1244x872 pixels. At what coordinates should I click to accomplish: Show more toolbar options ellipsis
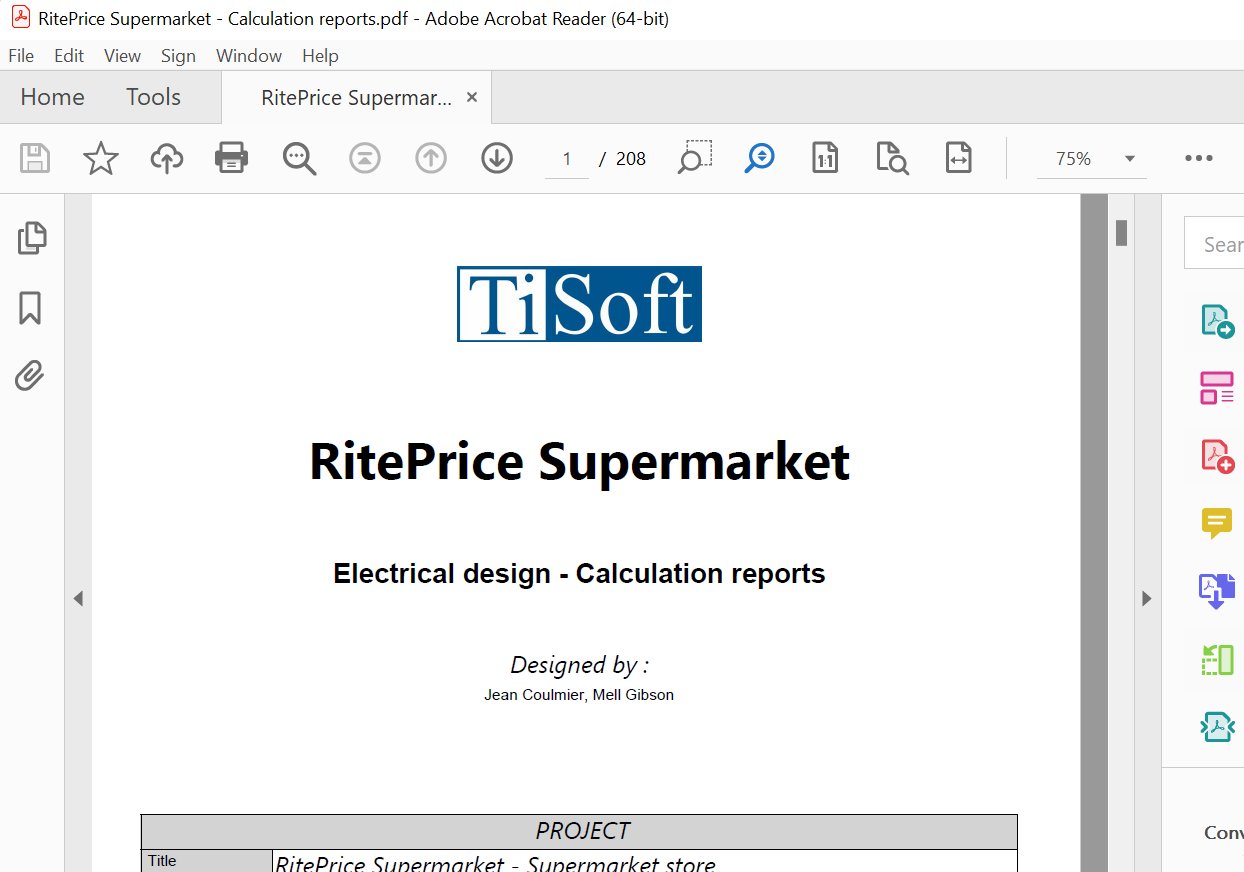[1198, 158]
